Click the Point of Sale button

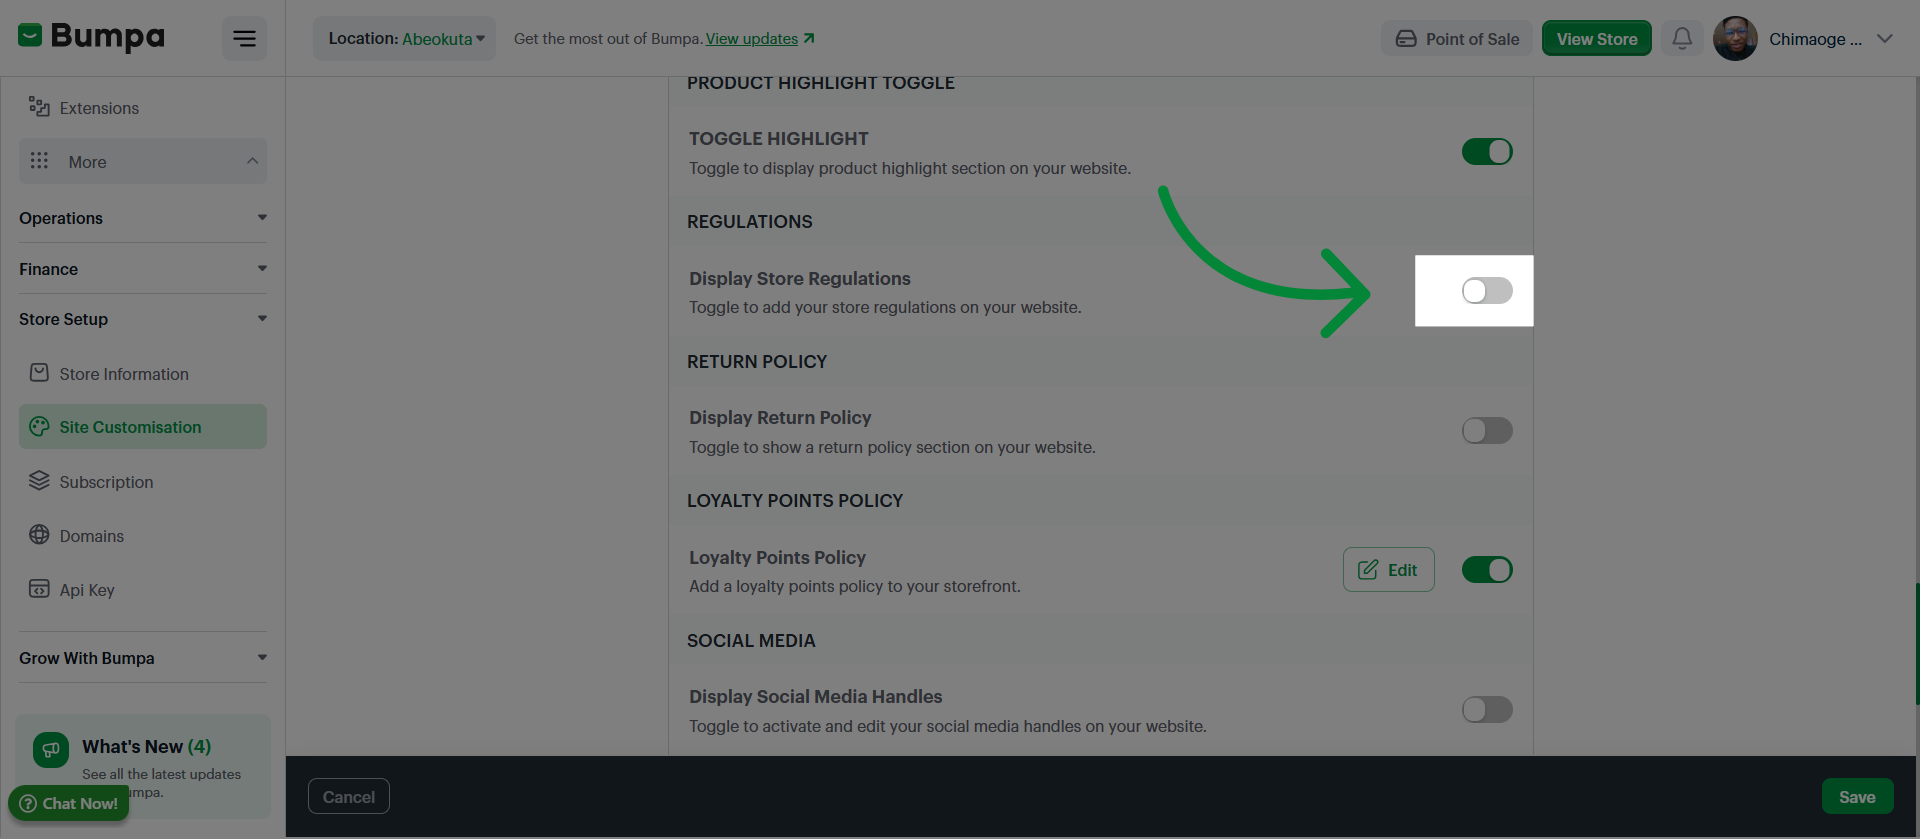pos(1457,39)
